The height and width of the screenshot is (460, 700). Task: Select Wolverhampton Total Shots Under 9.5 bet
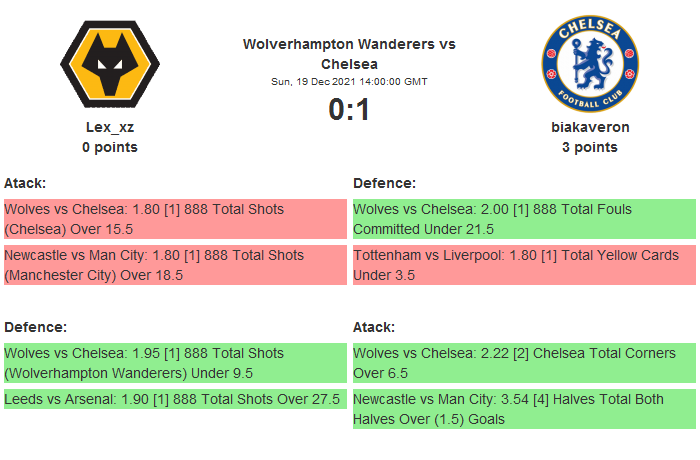[x=174, y=363]
